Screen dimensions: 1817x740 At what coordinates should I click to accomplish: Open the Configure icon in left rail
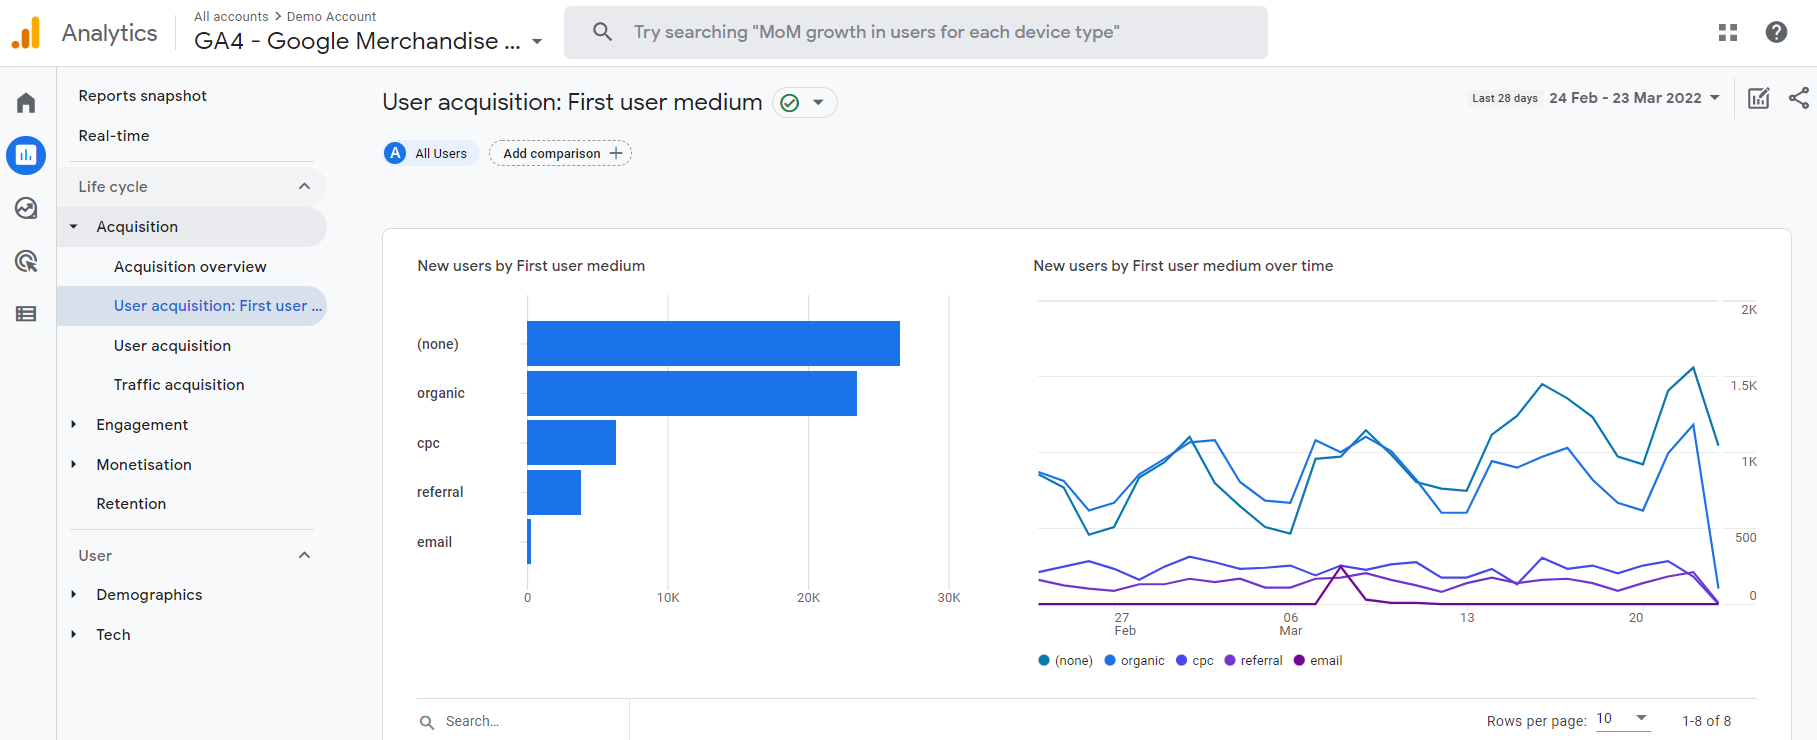[26, 314]
